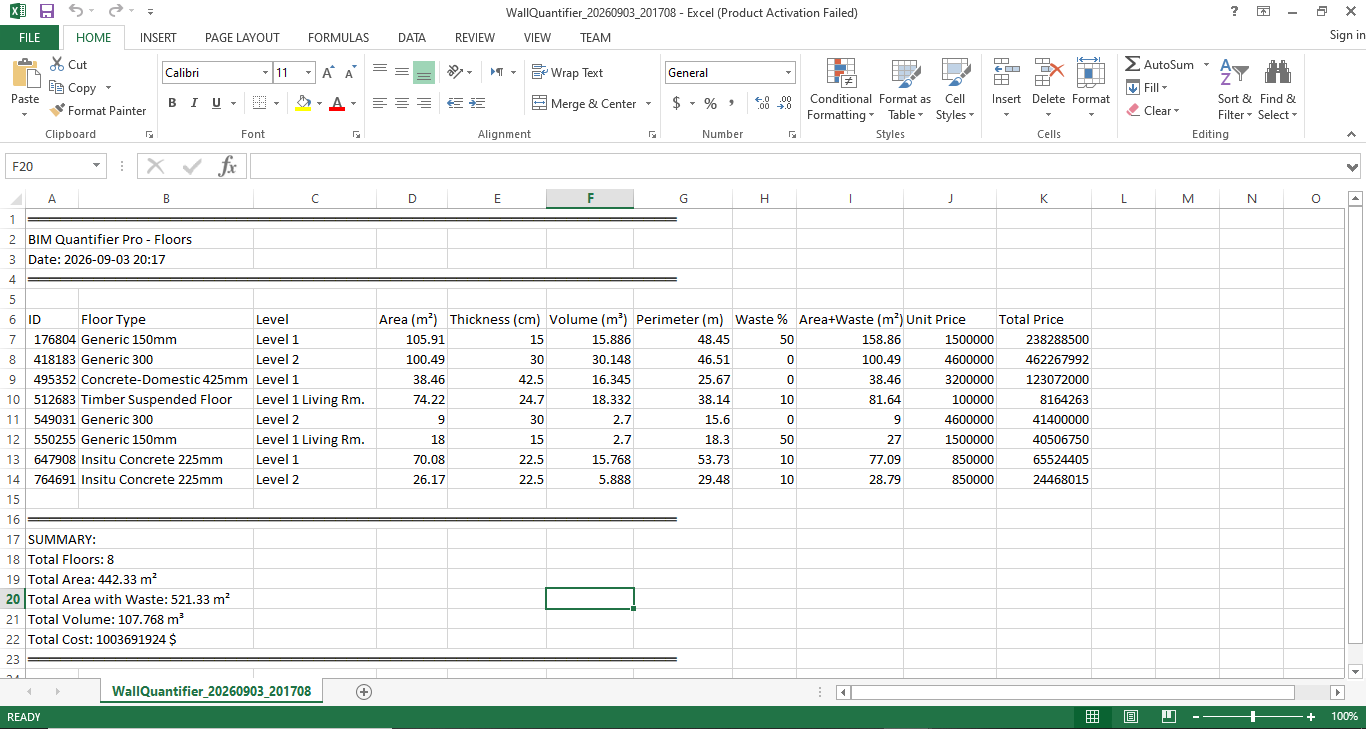Click the Insert cells icon
The height and width of the screenshot is (729, 1366).
click(1006, 73)
